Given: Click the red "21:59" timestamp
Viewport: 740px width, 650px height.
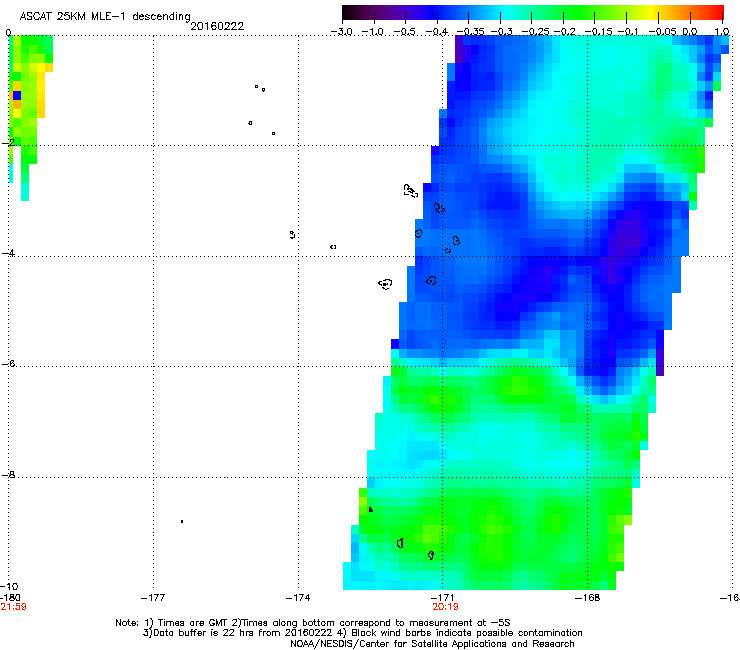Looking at the screenshot, I should [x=13, y=607].
